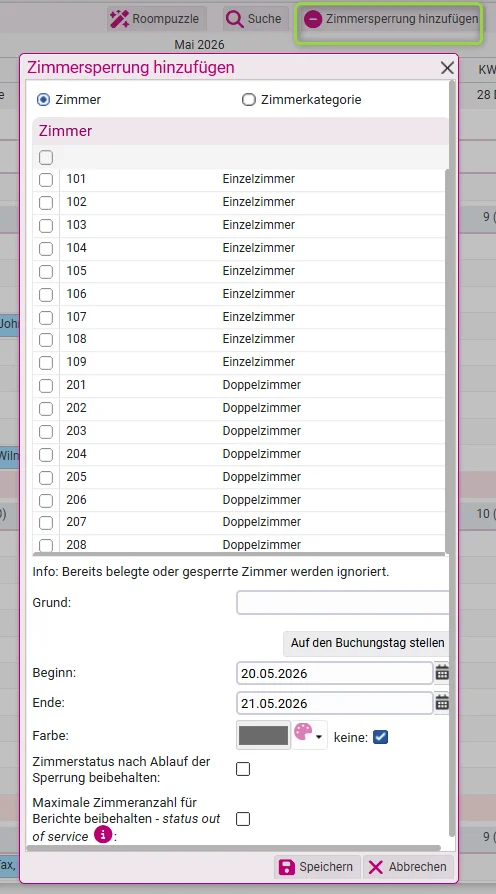The height and width of the screenshot is (894, 496).
Task: Click room number 106 text
Action: [76, 294]
